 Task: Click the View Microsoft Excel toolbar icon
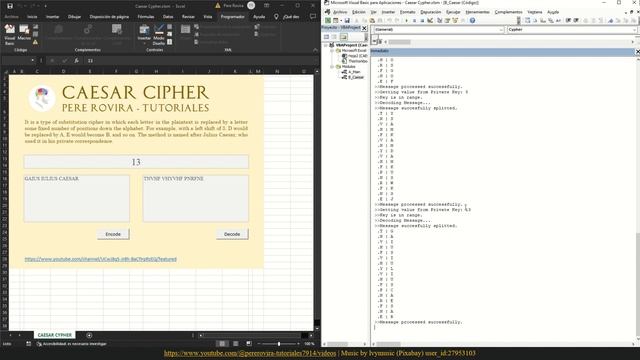(x=328, y=20)
